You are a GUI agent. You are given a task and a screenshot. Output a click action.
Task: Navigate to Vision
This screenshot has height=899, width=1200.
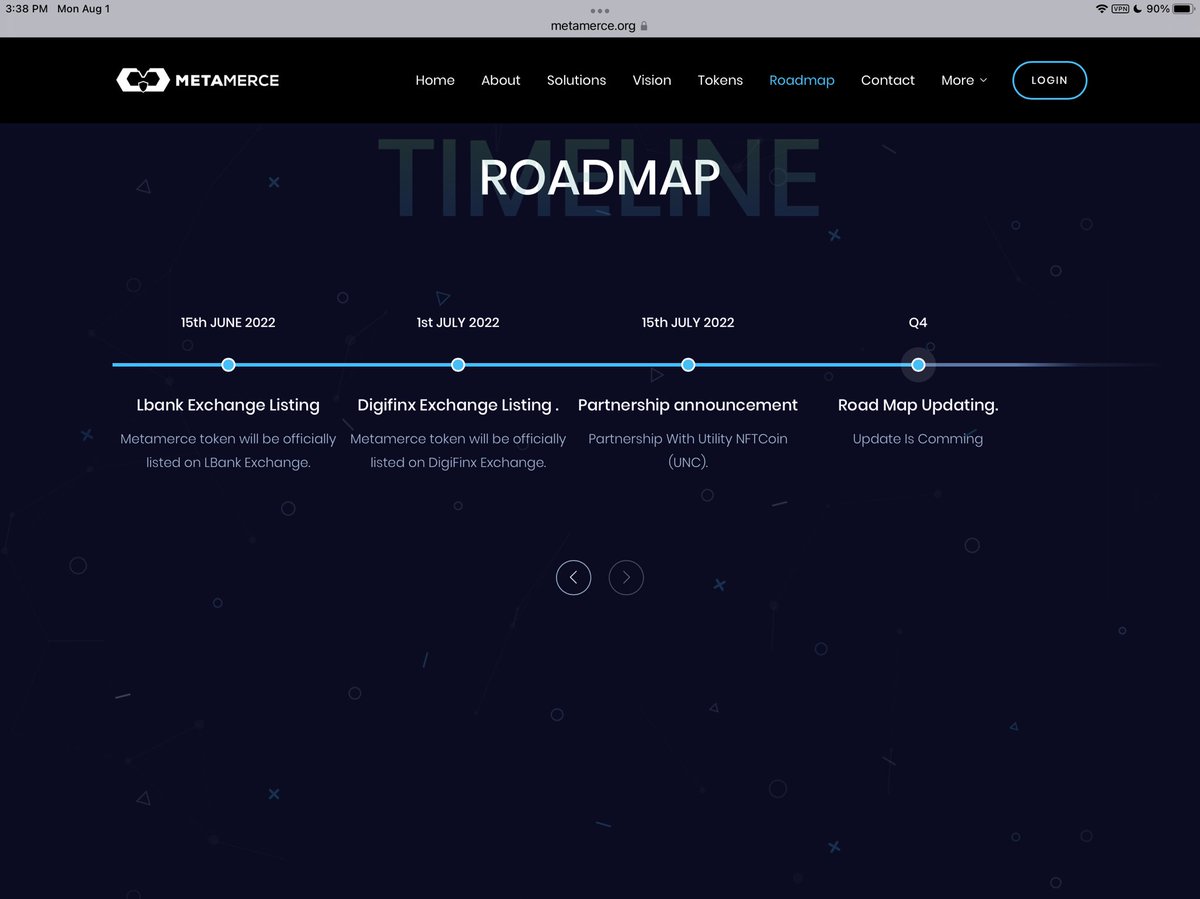click(652, 80)
